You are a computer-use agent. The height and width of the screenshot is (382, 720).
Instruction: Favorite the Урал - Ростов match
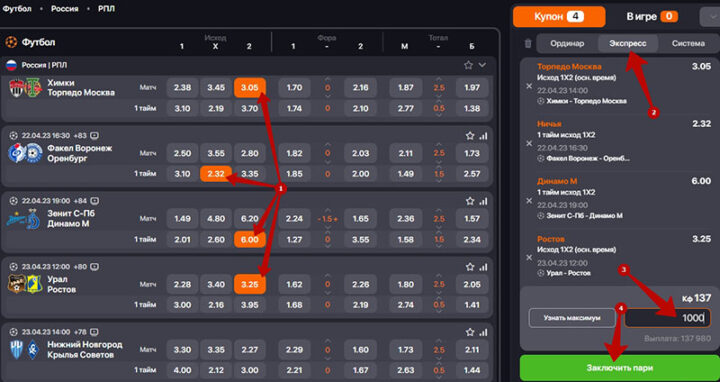tap(470, 267)
